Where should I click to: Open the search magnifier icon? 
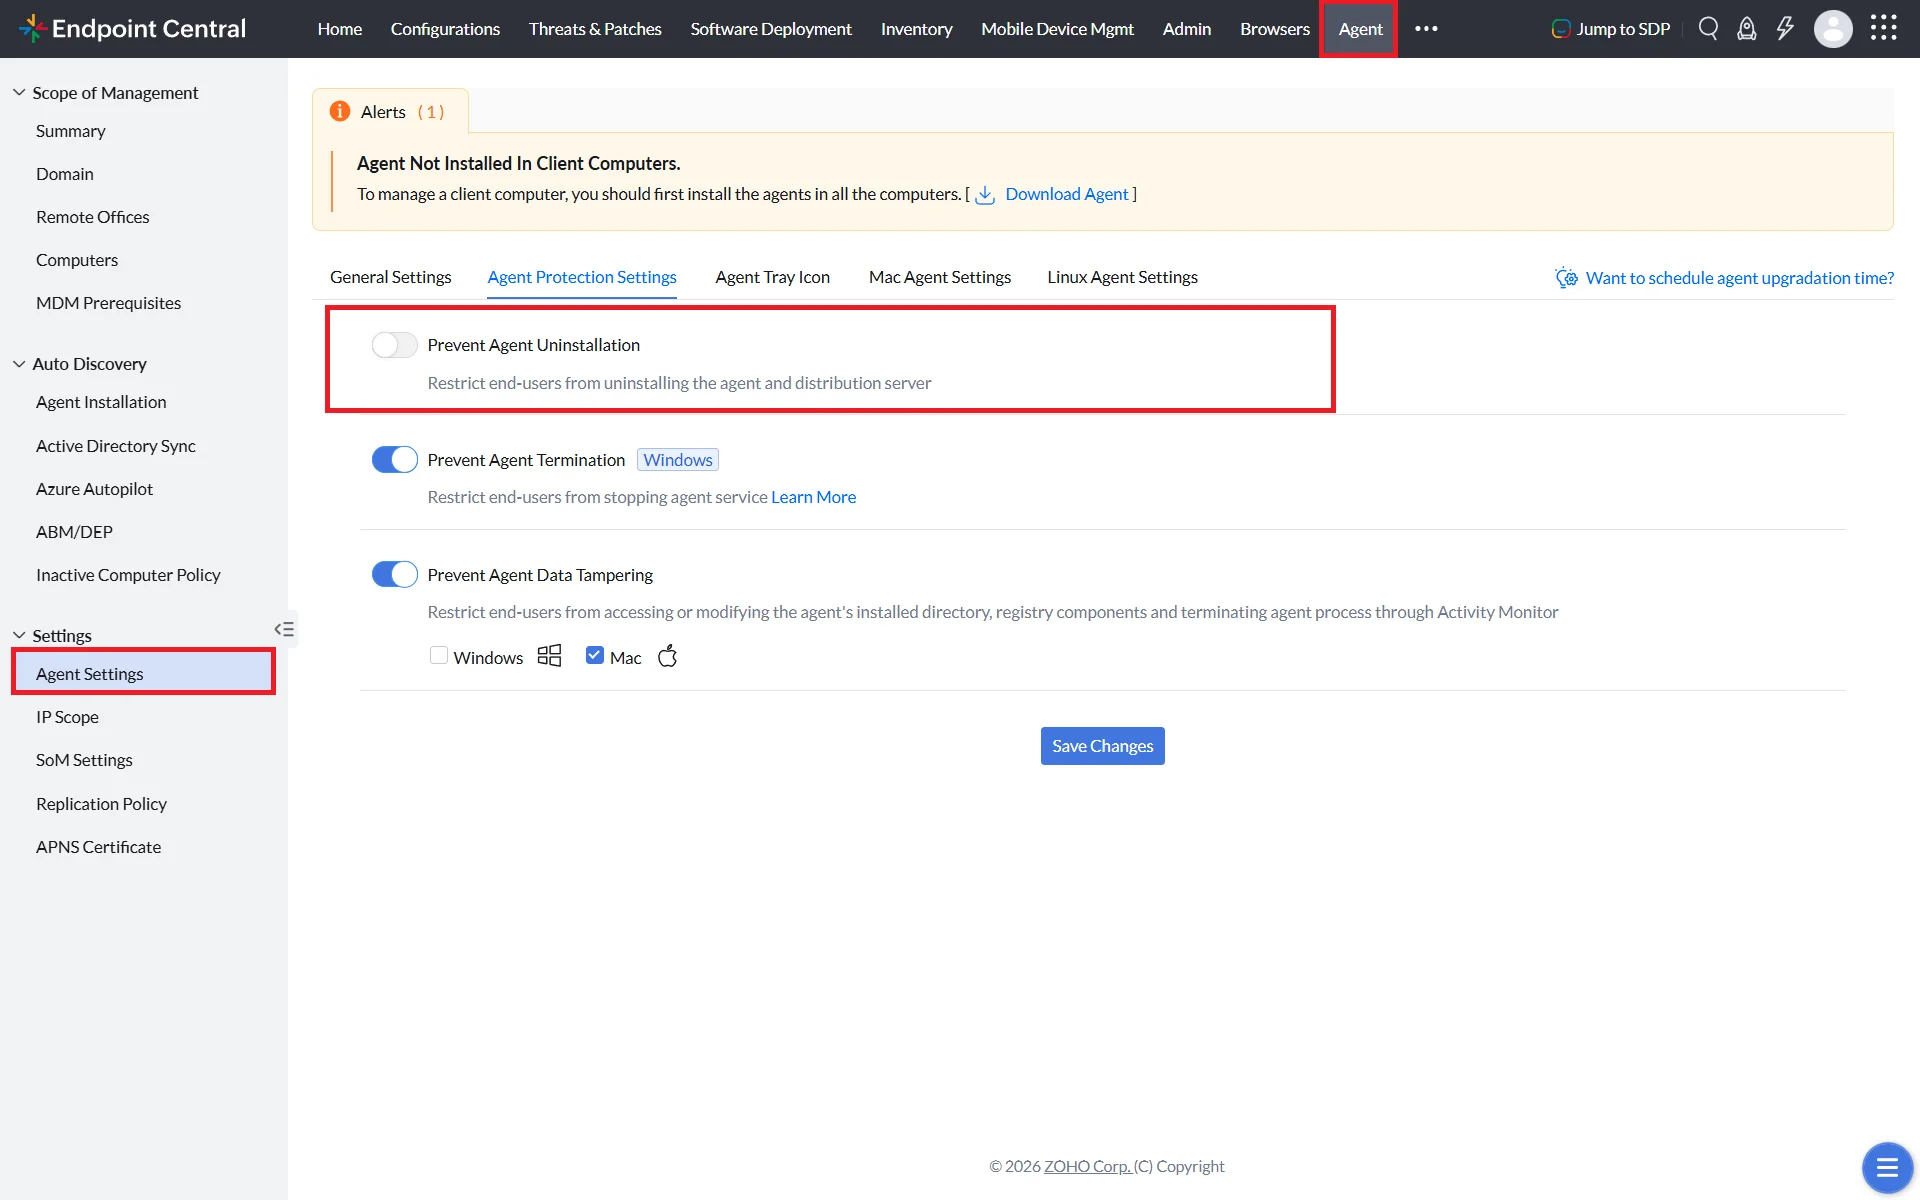[x=1708, y=28]
